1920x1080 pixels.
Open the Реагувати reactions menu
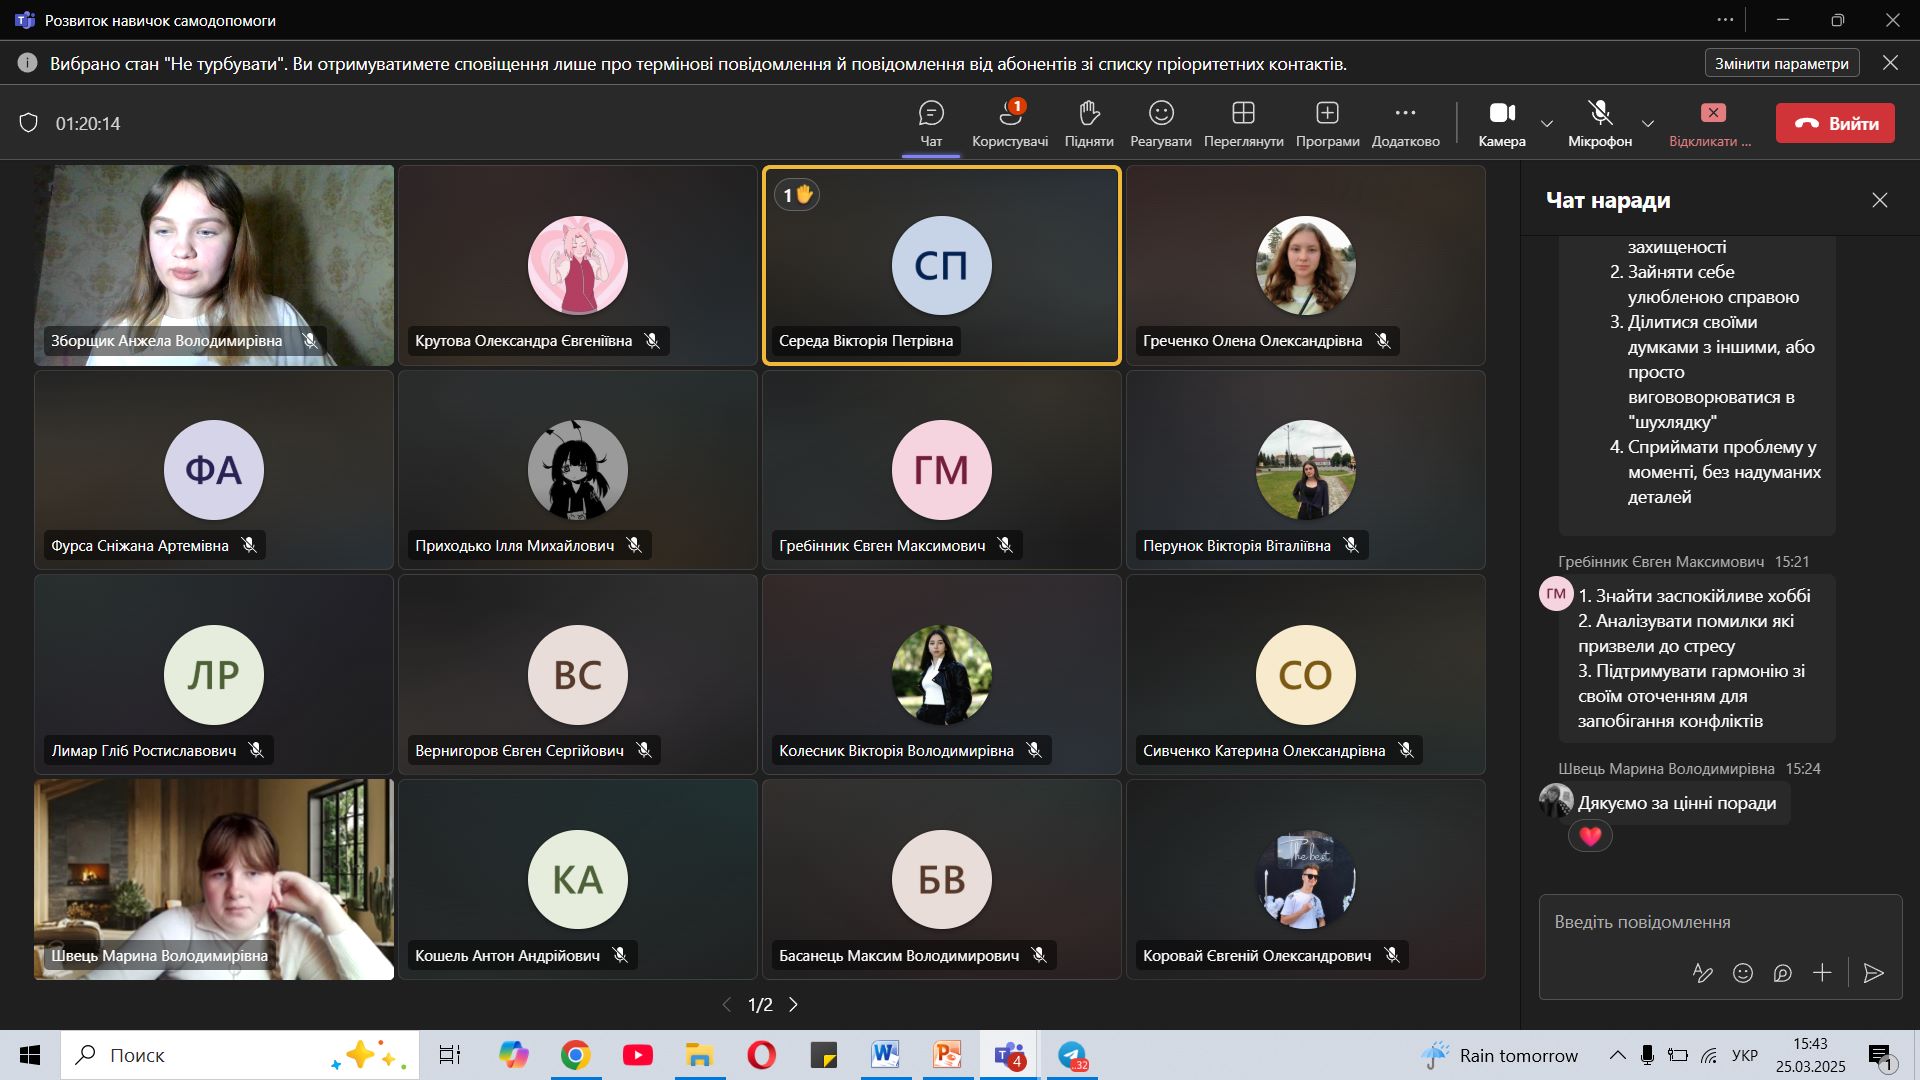point(1160,123)
